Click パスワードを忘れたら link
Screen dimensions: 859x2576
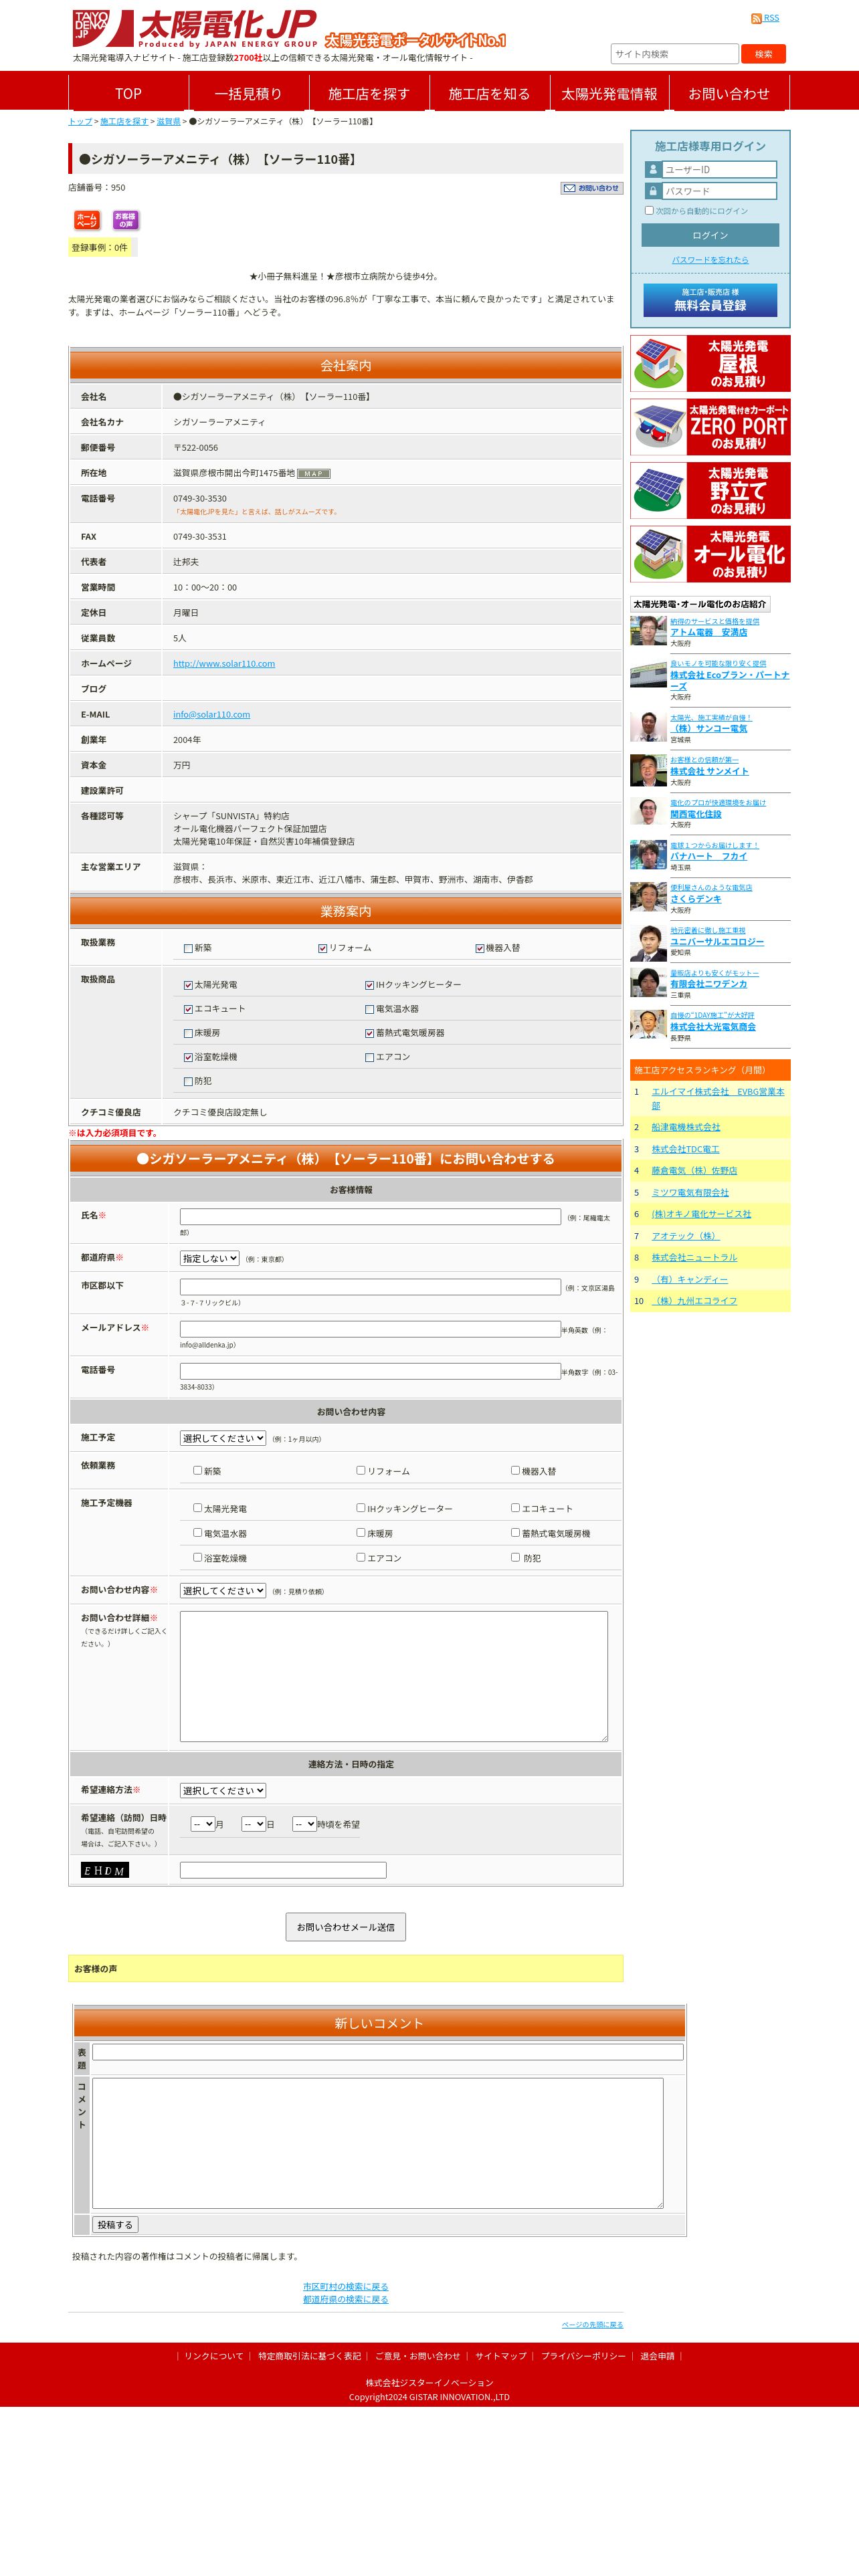(x=710, y=260)
